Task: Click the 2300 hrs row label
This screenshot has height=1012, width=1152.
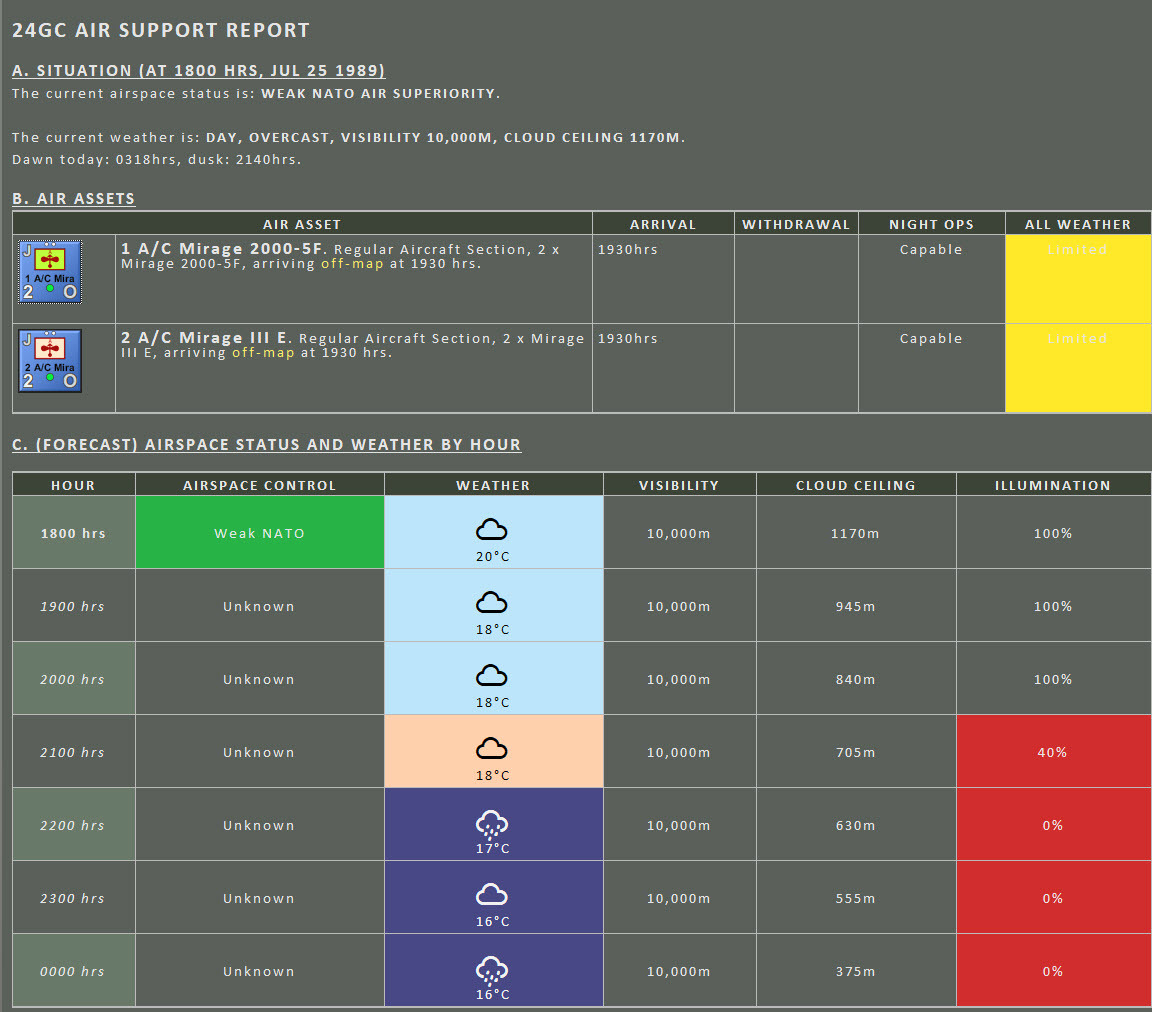Action: click(x=72, y=898)
